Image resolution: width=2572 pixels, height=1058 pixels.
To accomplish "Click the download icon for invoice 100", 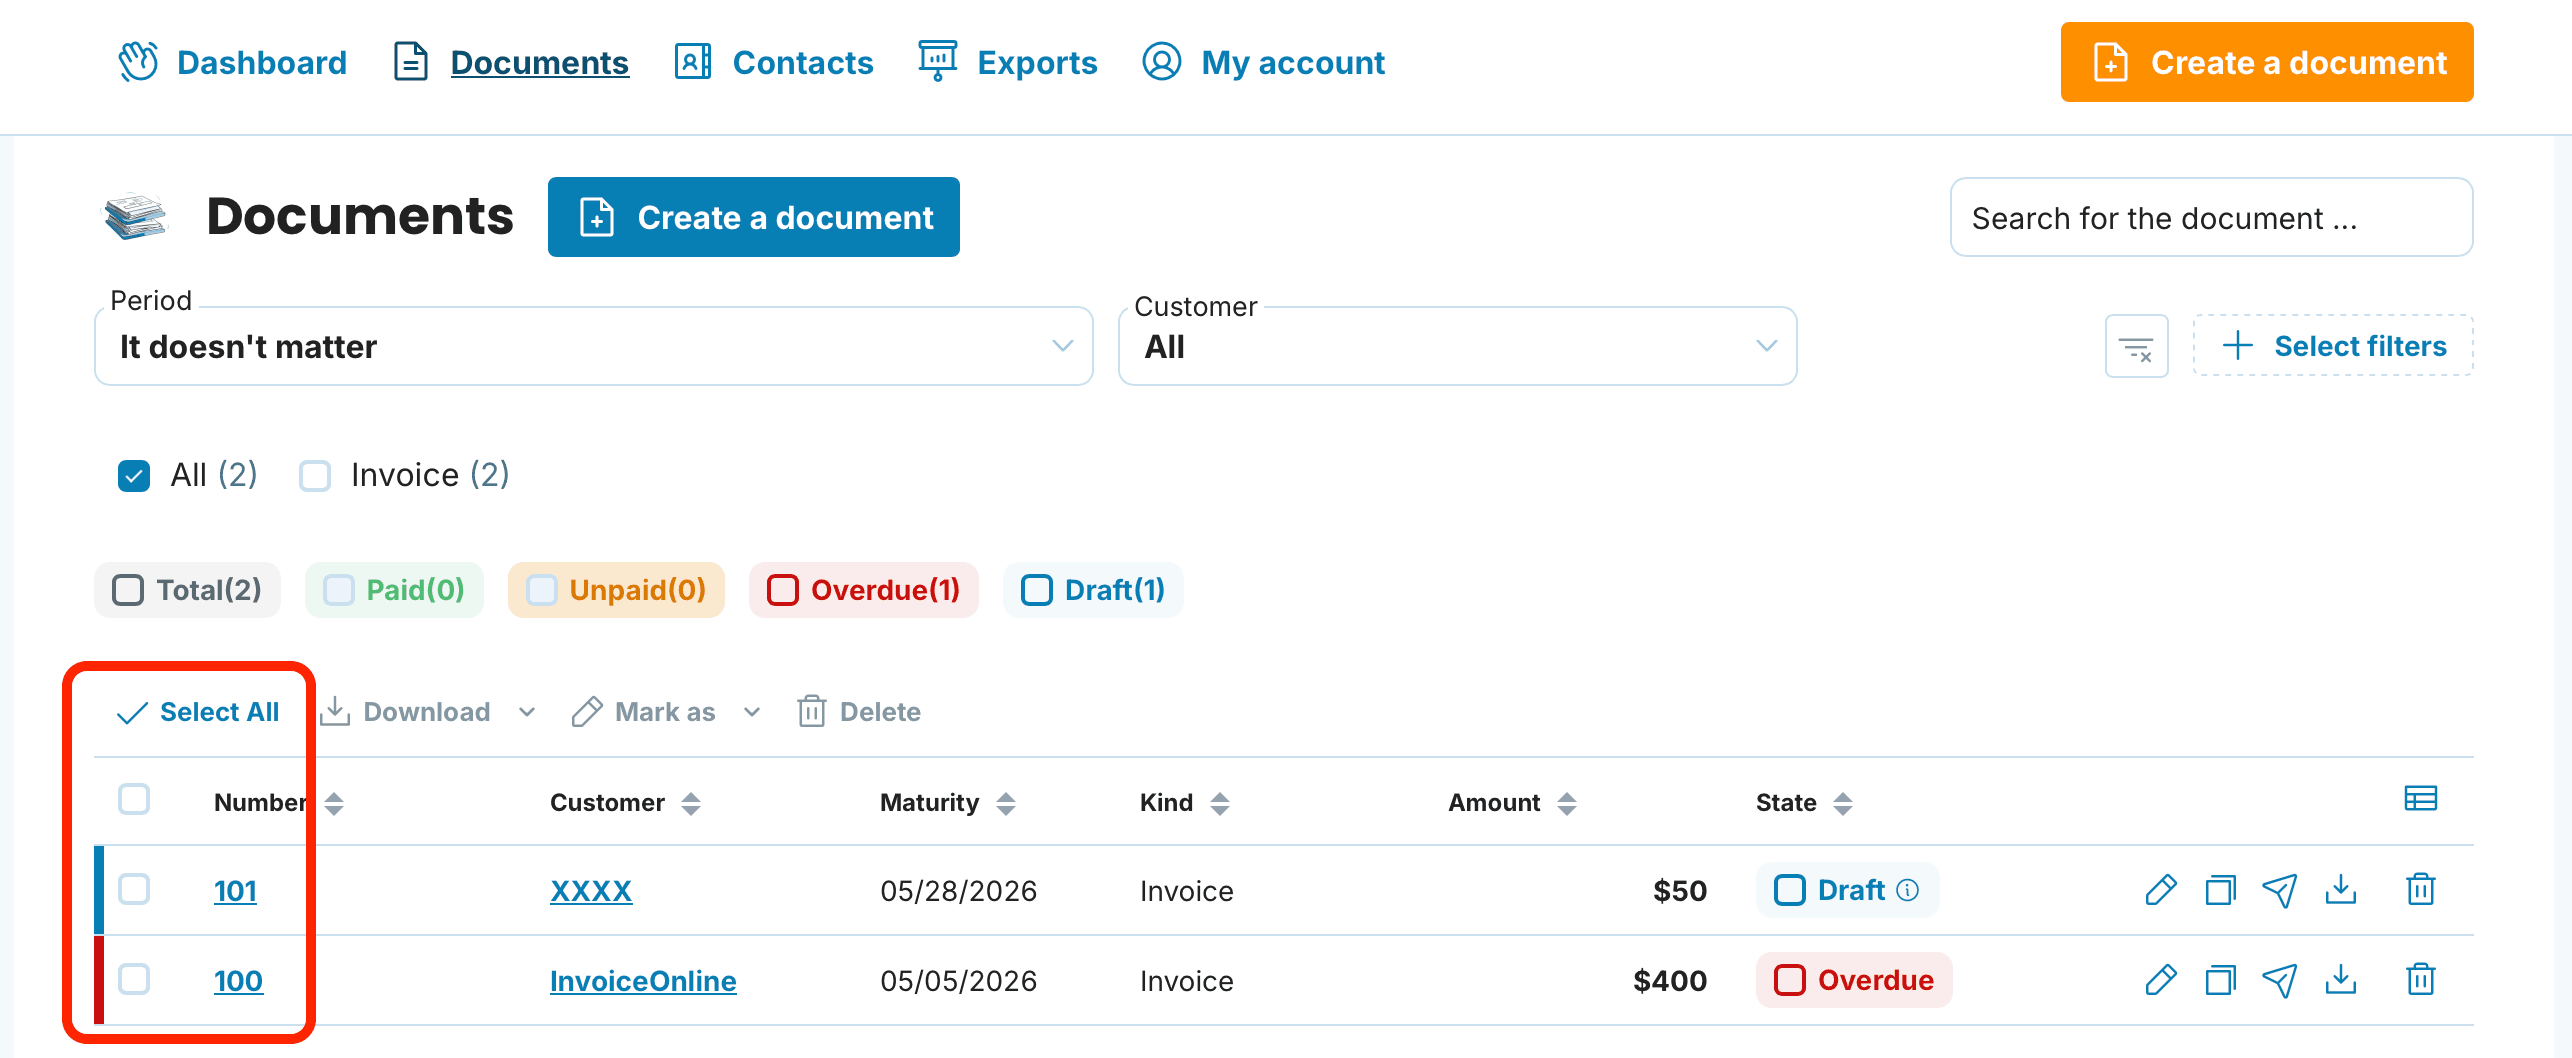I will coord(2340,979).
